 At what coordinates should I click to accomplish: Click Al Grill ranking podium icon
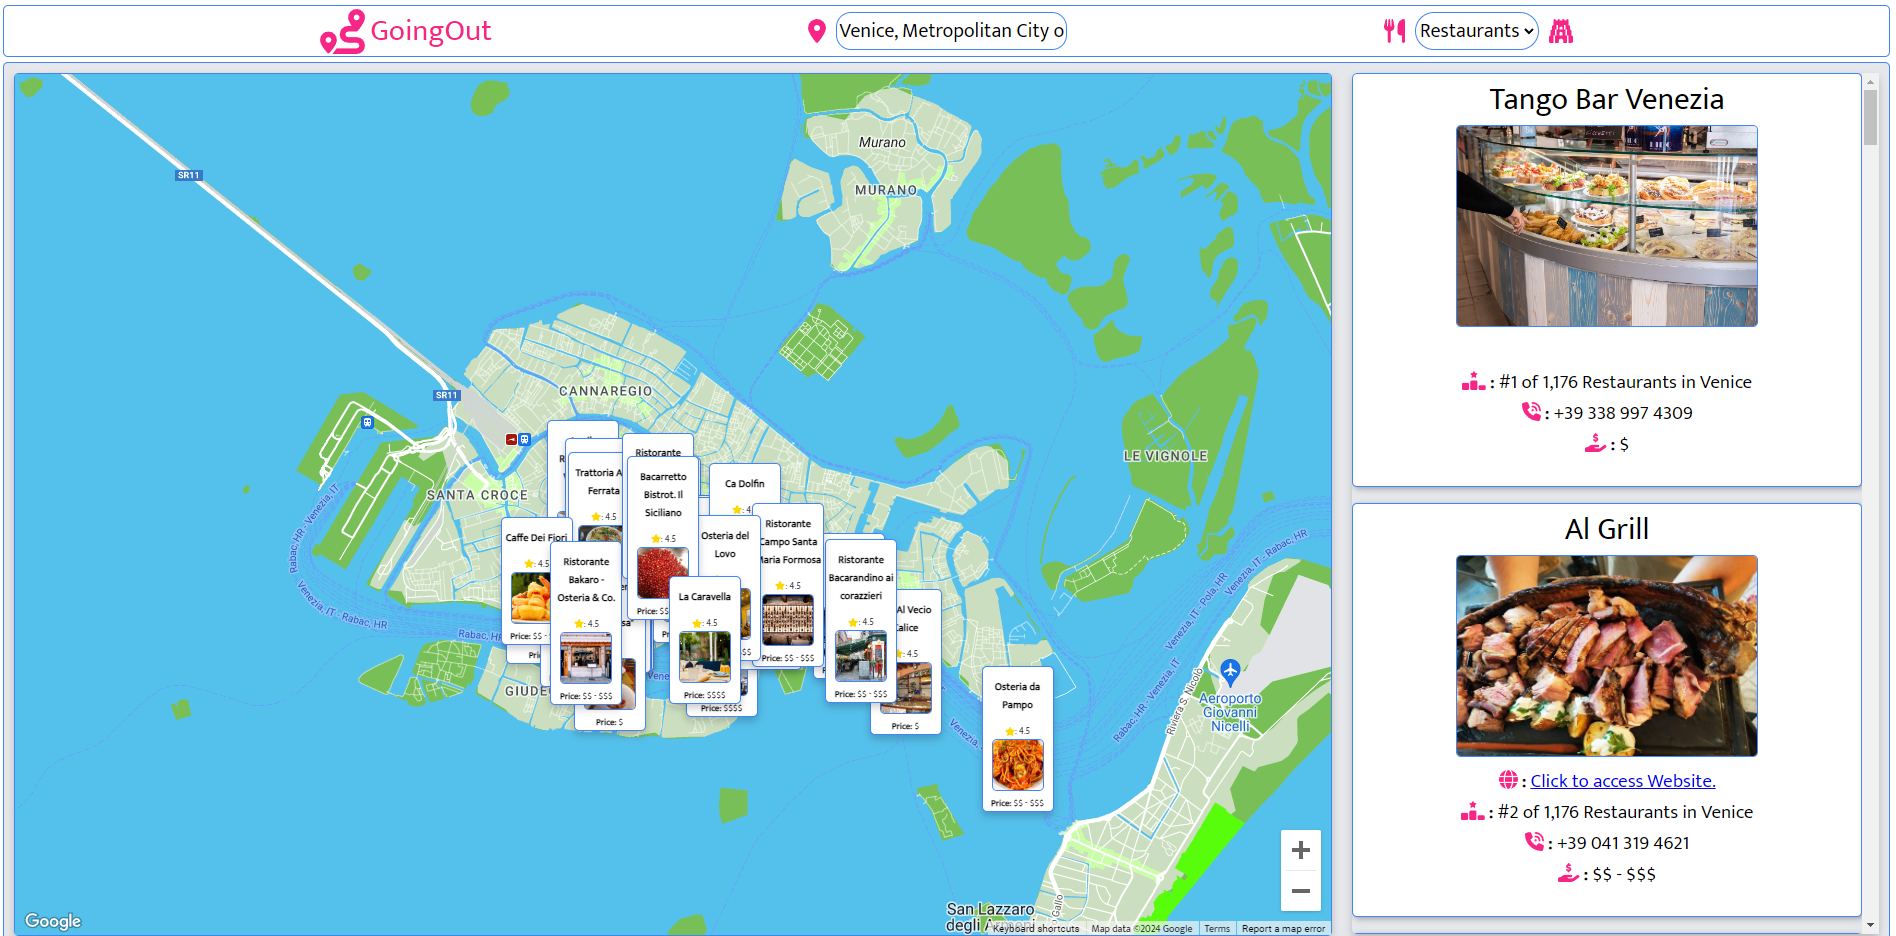pos(1472,811)
